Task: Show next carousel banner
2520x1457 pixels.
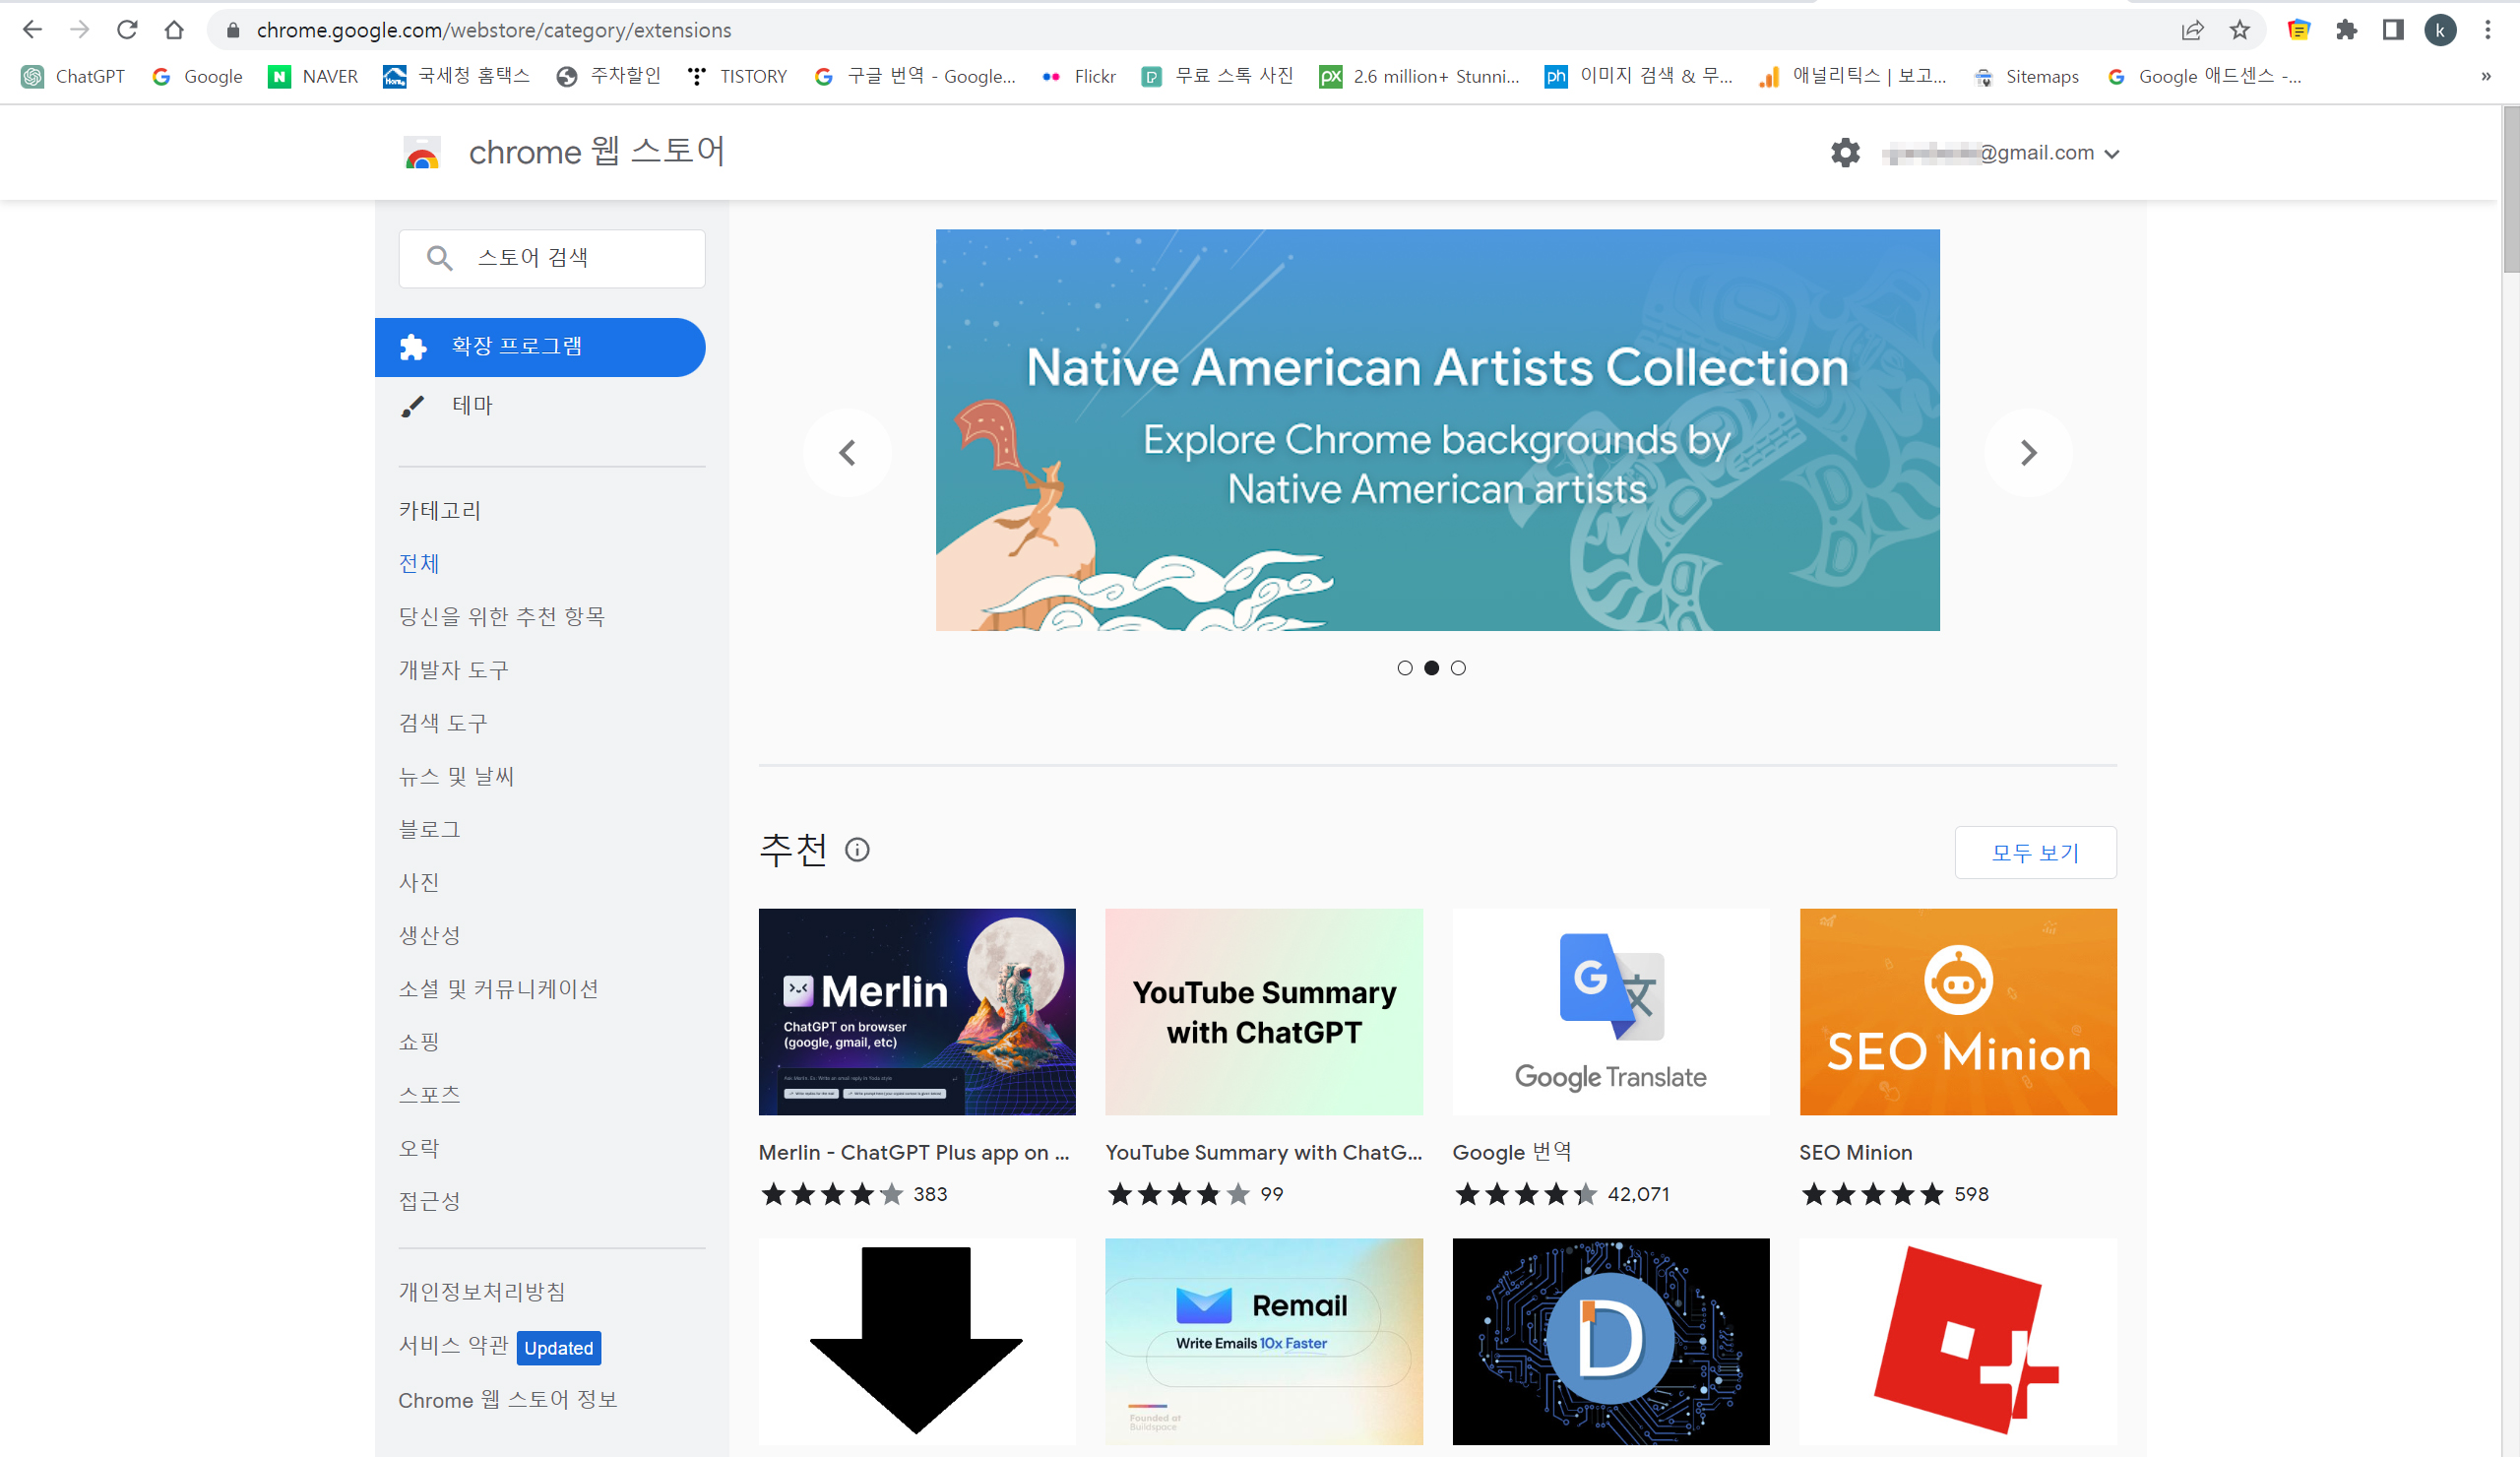Action: tap(2028, 453)
